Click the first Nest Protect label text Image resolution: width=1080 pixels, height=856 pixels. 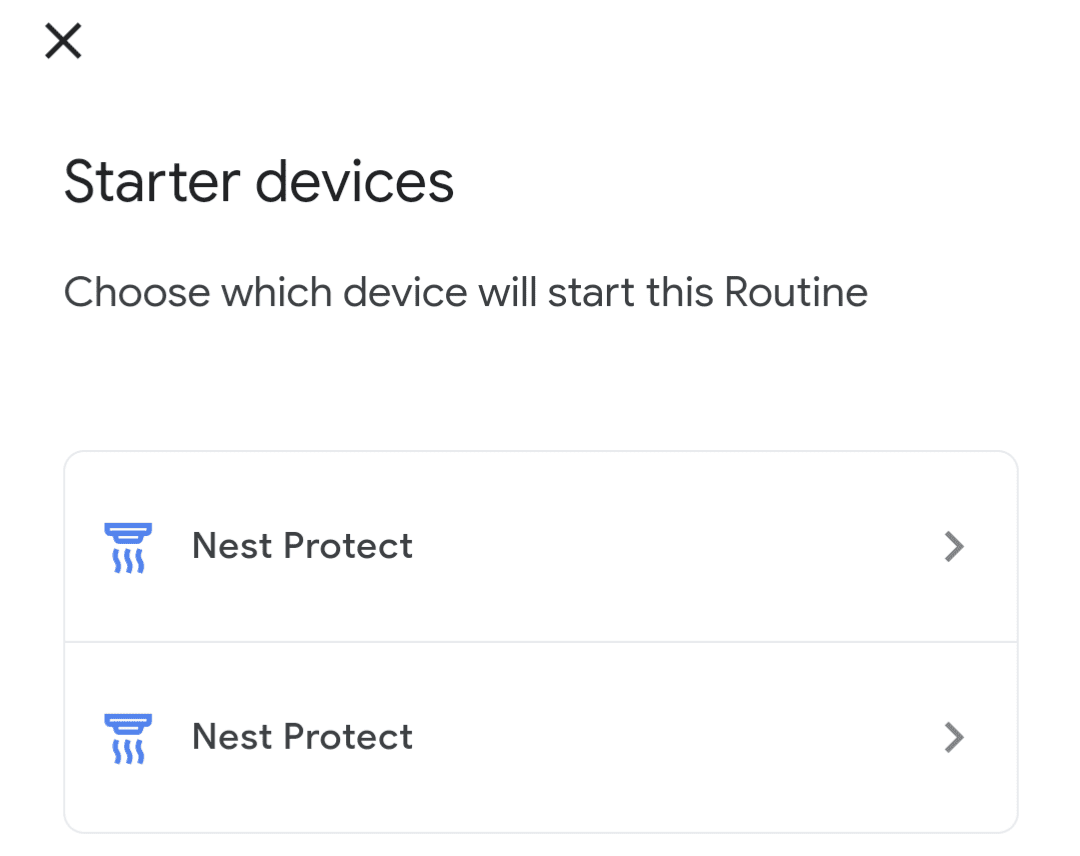(301, 546)
